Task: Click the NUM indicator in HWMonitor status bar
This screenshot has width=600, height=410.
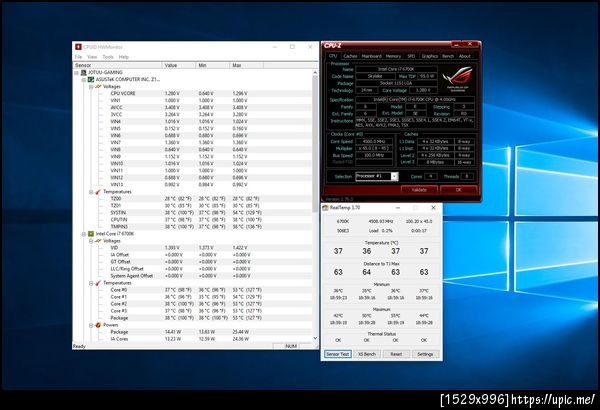Action: pos(291,346)
